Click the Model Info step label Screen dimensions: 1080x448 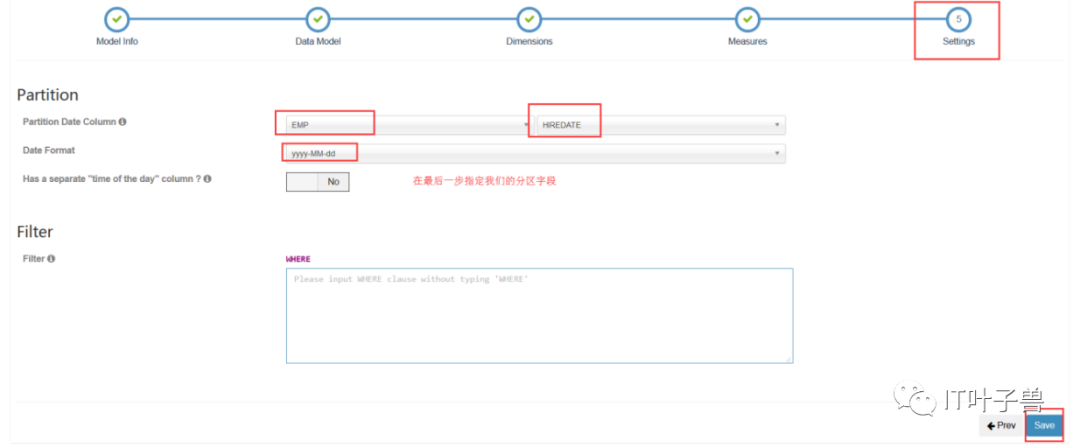[116, 41]
